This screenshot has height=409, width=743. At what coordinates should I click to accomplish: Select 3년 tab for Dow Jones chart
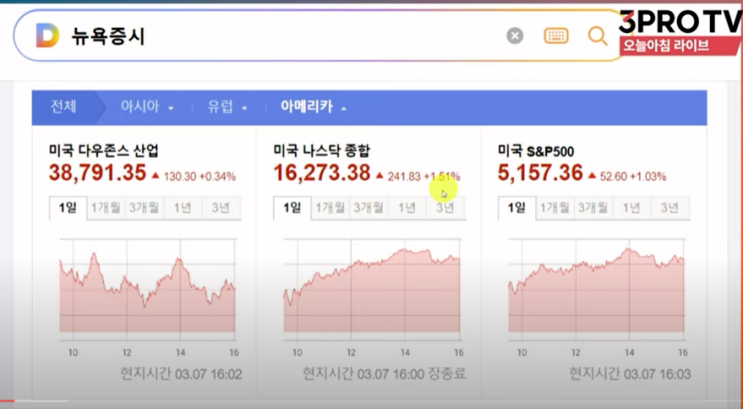(x=221, y=208)
